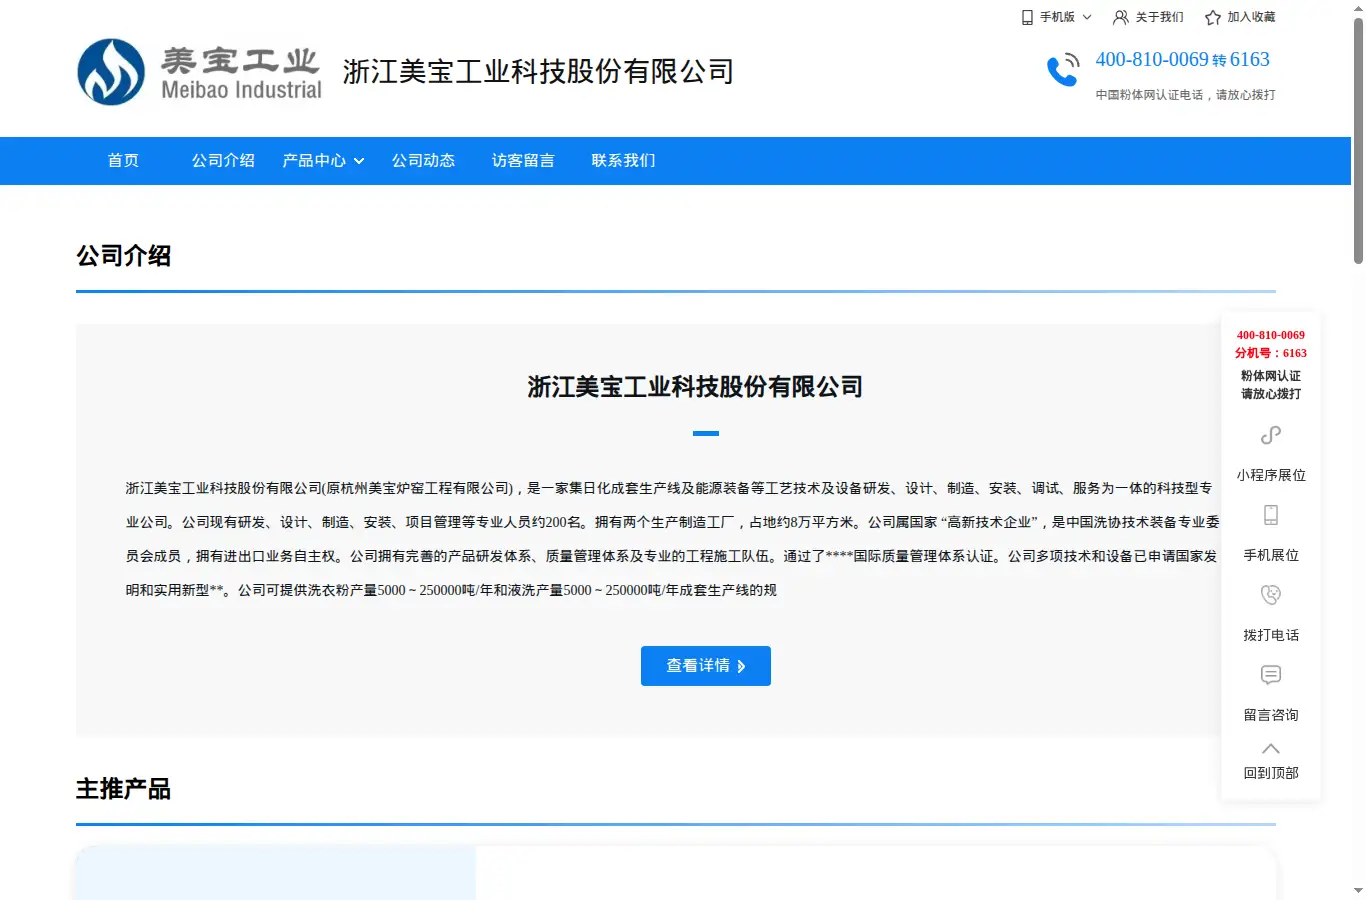Viewport: 1366px width, 900px height.
Task: Click the star icon for 加入收藏
Action: [x=1213, y=17]
